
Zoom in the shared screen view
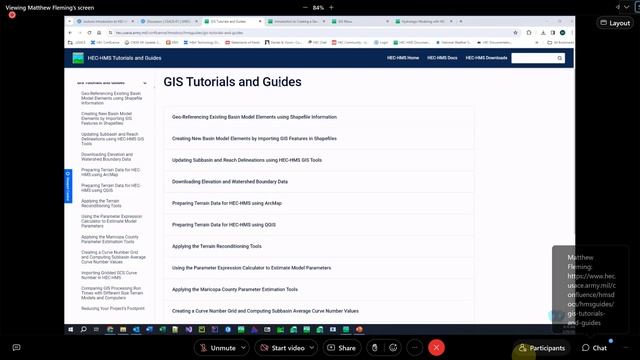point(331,7)
